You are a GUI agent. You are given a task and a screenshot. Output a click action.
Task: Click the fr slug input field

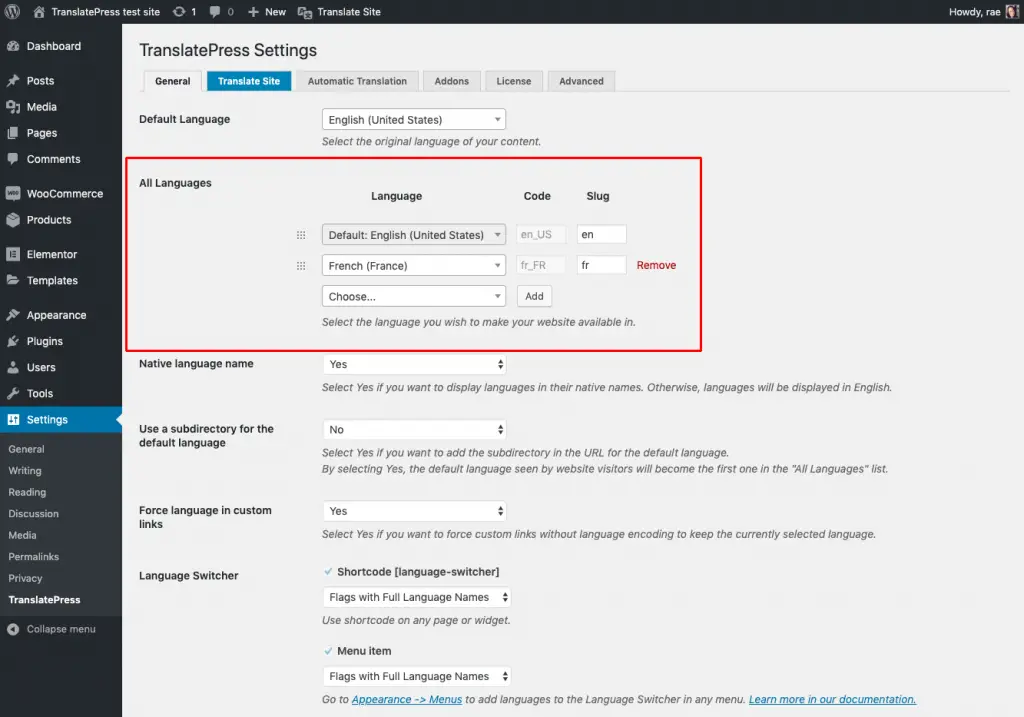tap(601, 265)
